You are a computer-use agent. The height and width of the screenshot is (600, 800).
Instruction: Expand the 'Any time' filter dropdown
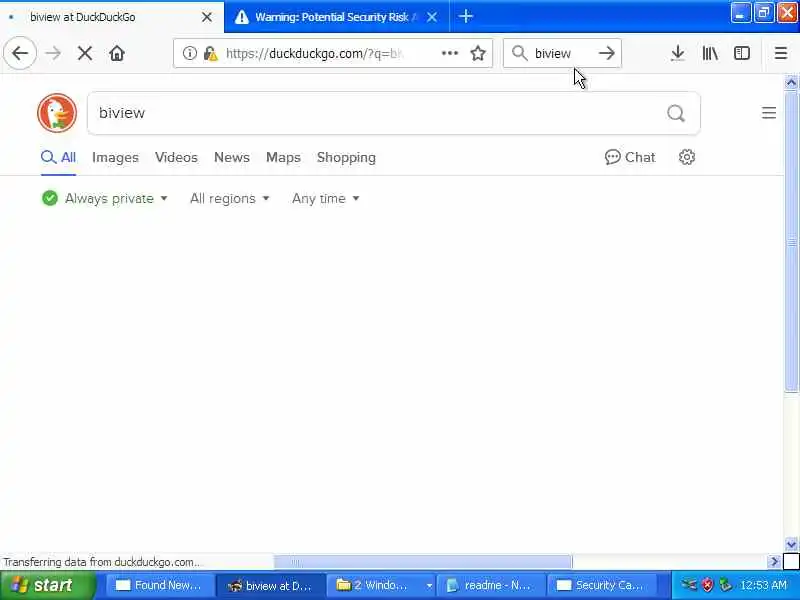[x=326, y=198]
